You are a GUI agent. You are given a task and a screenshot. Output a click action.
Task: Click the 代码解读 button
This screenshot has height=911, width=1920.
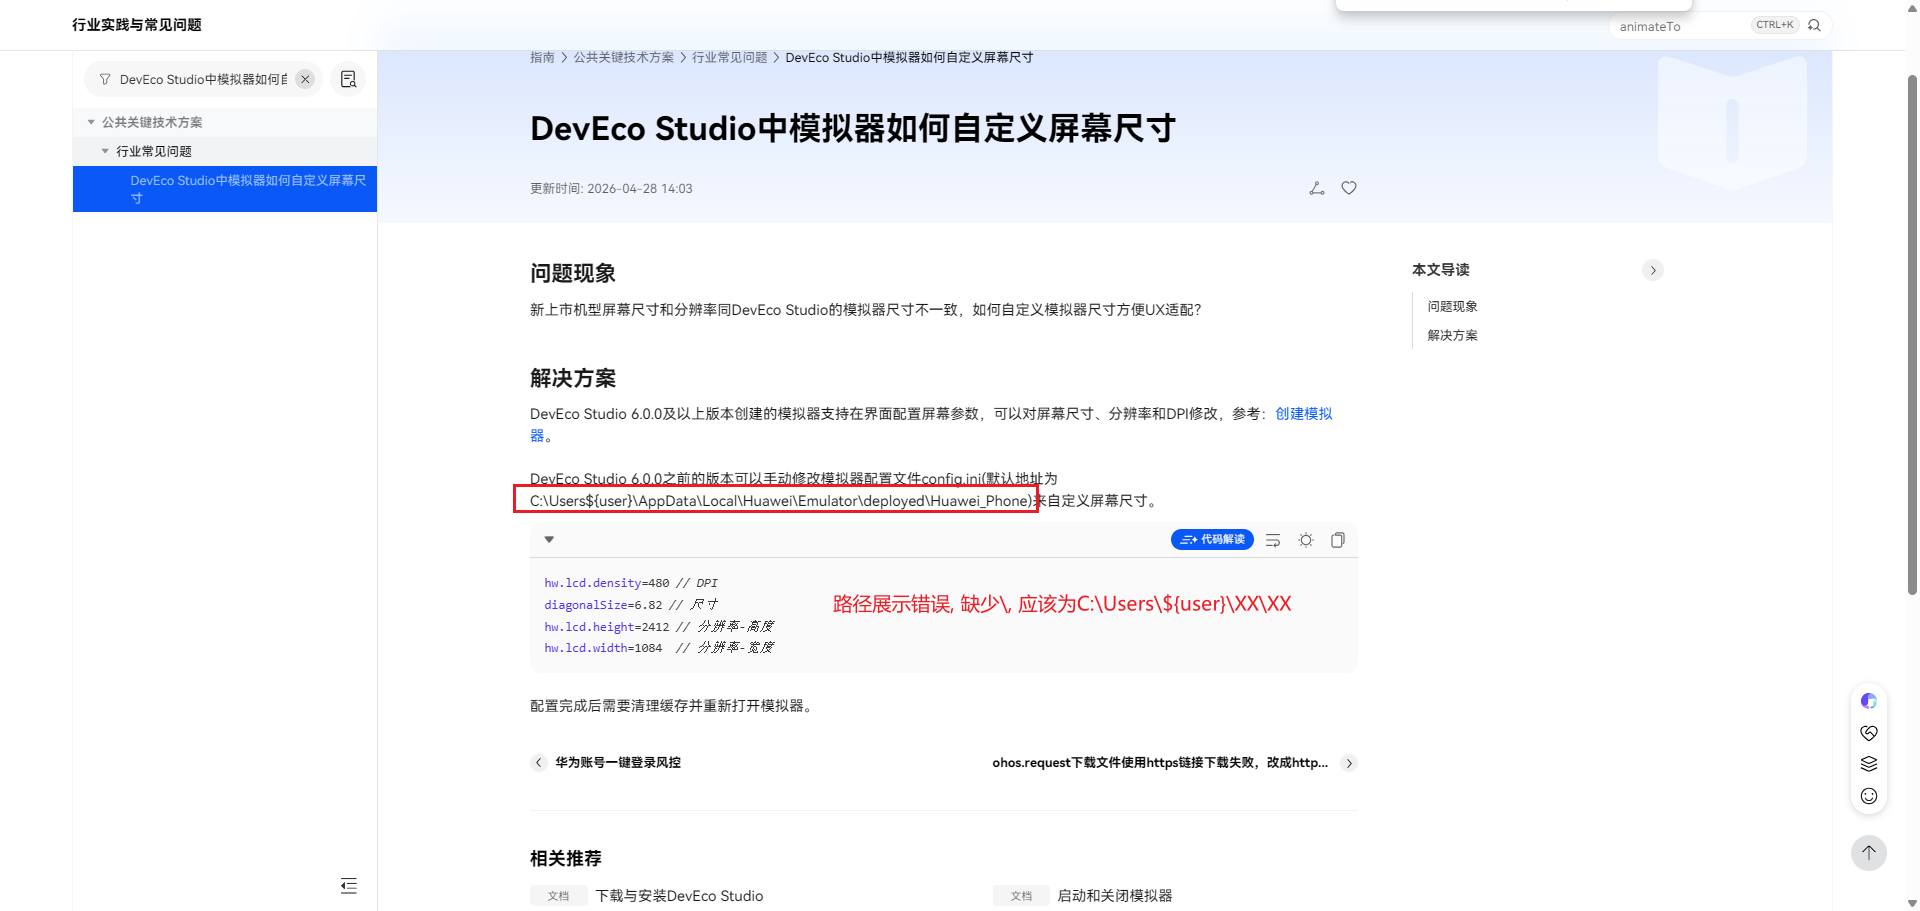(x=1212, y=540)
